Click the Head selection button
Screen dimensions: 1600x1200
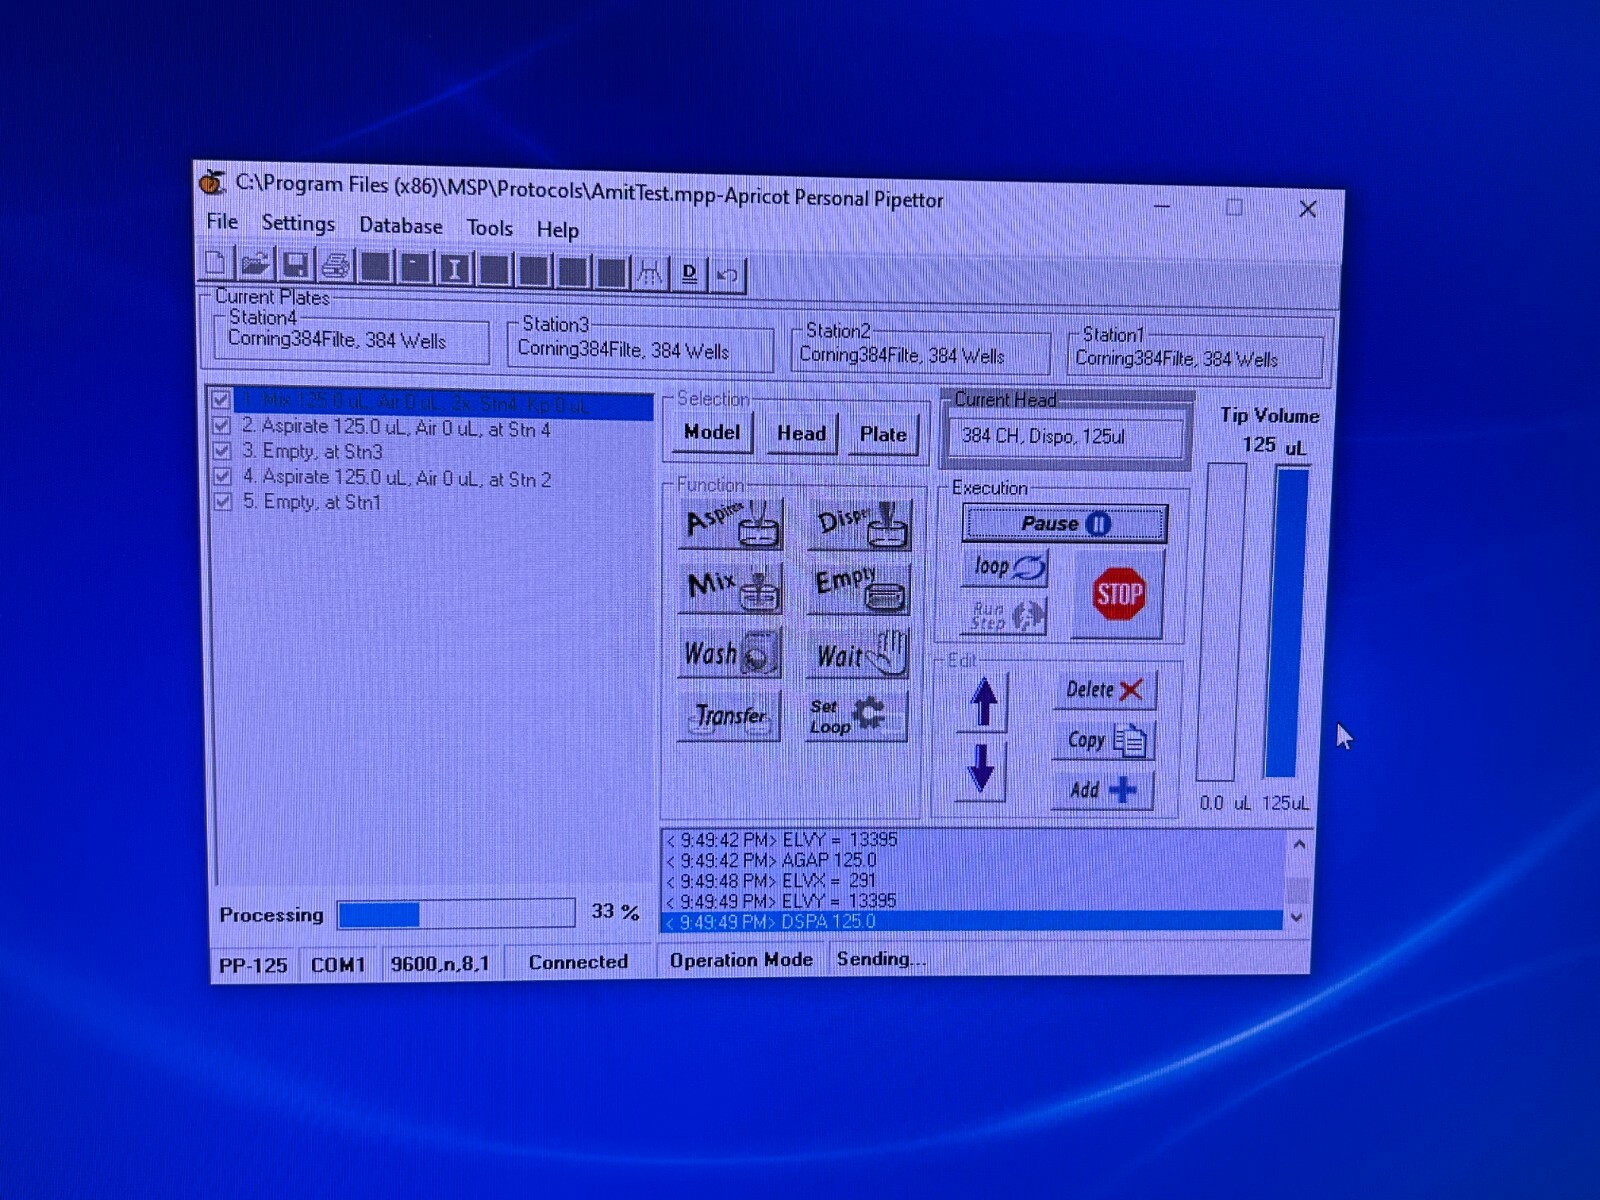coord(801,434)
